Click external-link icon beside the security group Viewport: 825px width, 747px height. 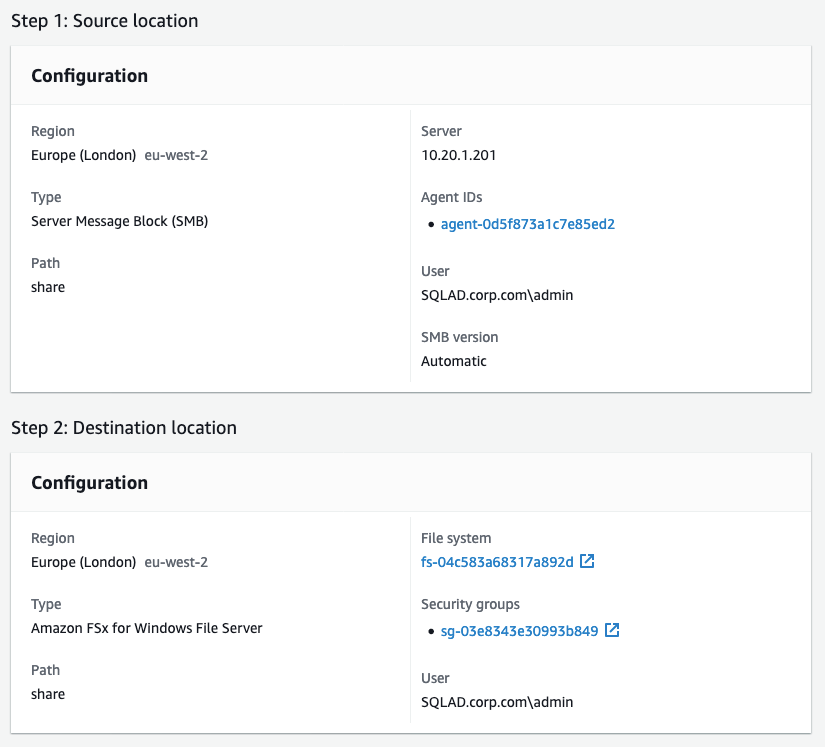tap(611, 631)
